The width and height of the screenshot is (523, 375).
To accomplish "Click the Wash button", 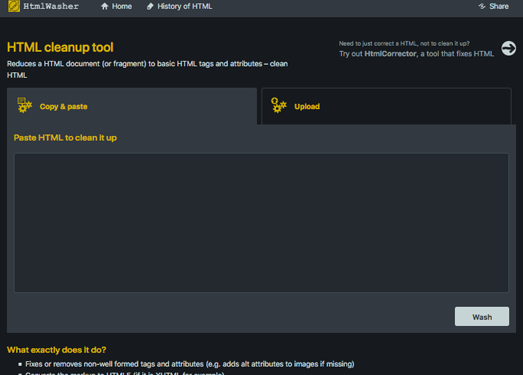I will coord(482,317).
